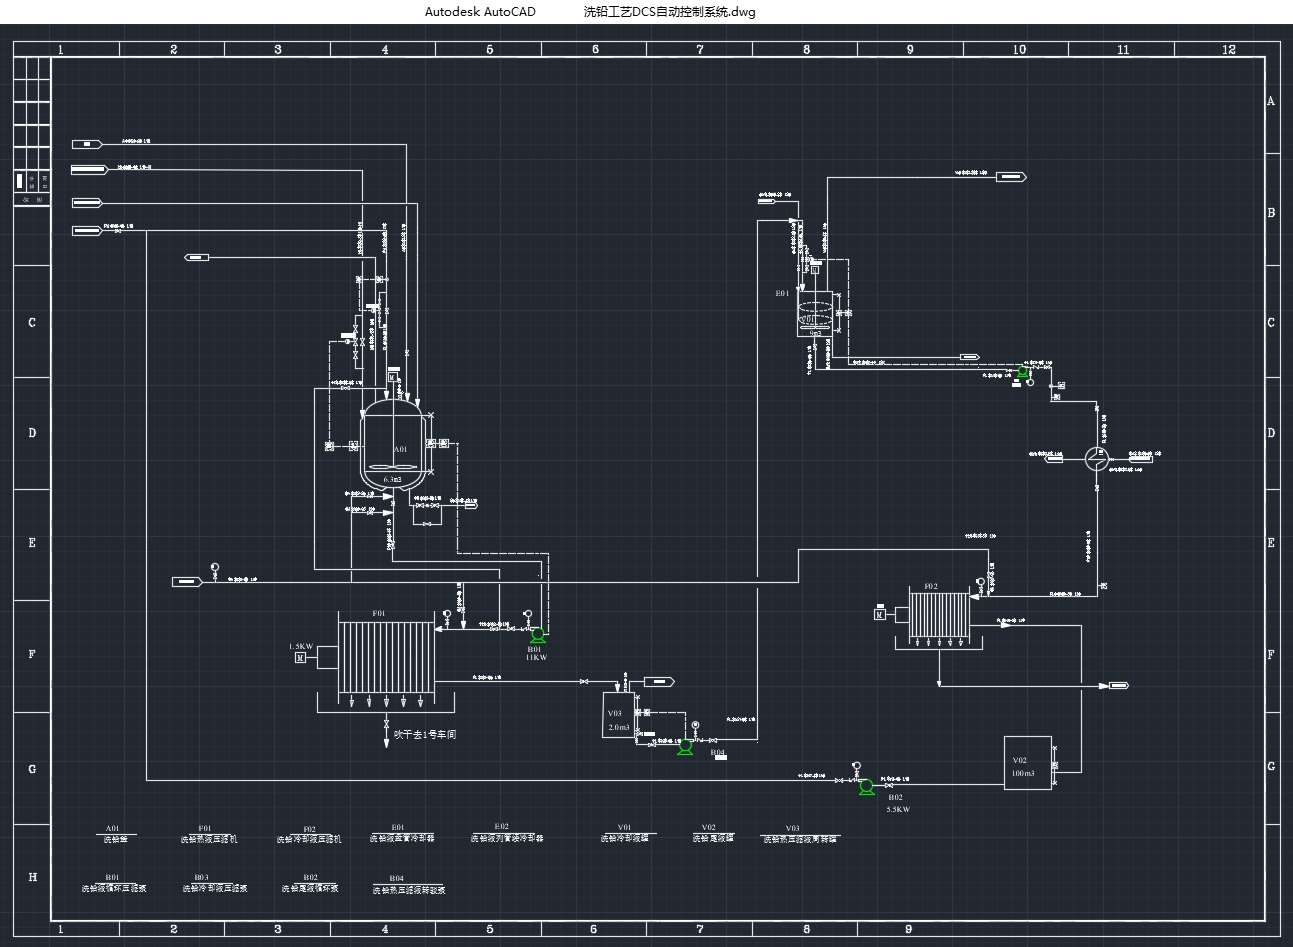1293x947 pixels.
Task: Pick the circular heat exchanger symbol
Action: tap(1096, 457)
